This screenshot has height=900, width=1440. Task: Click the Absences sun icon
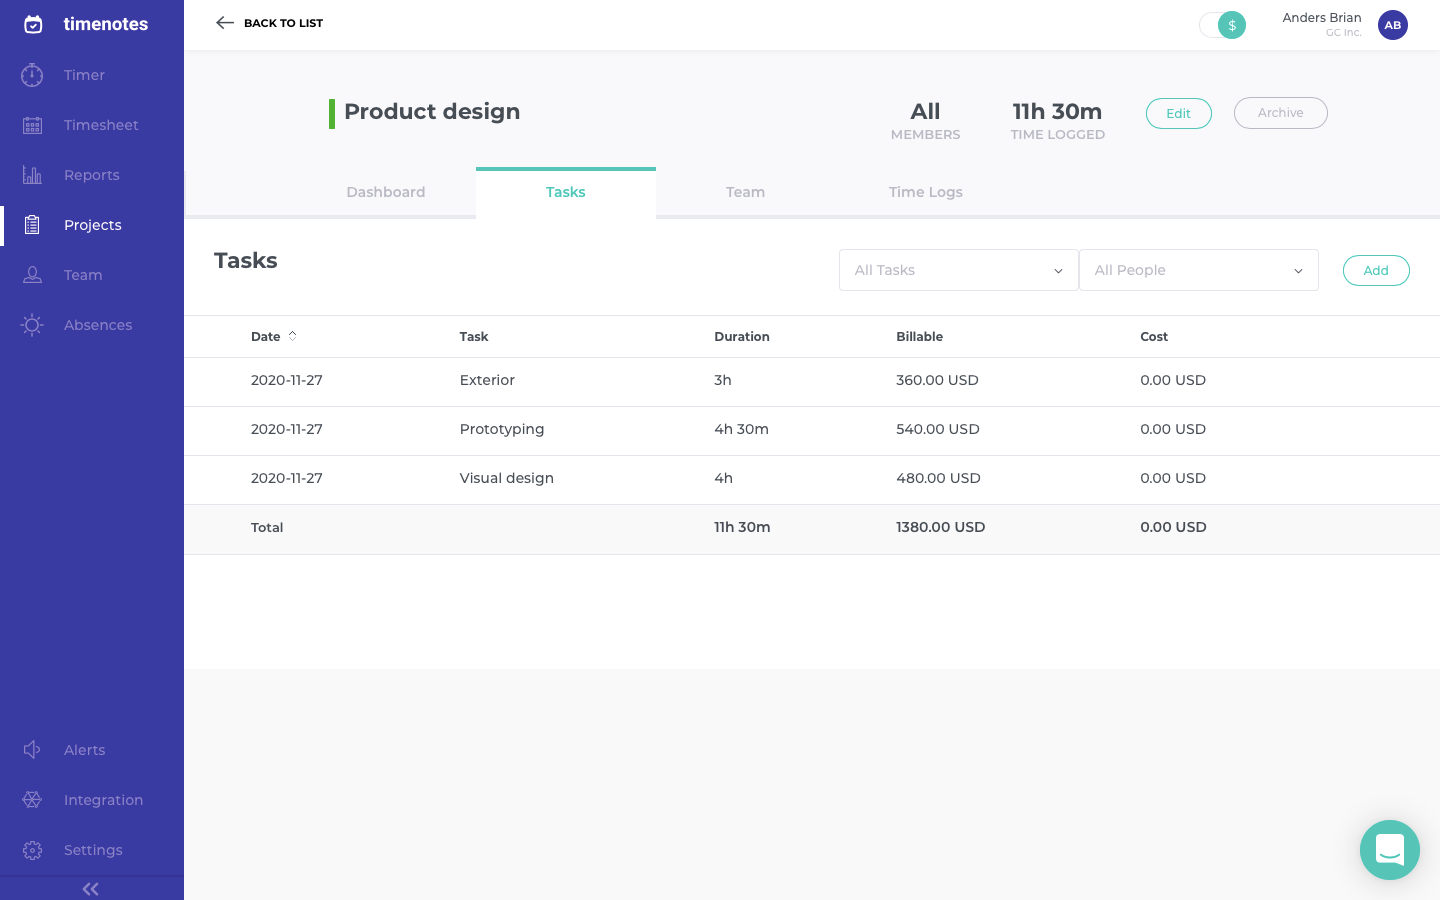coord(32,325)
